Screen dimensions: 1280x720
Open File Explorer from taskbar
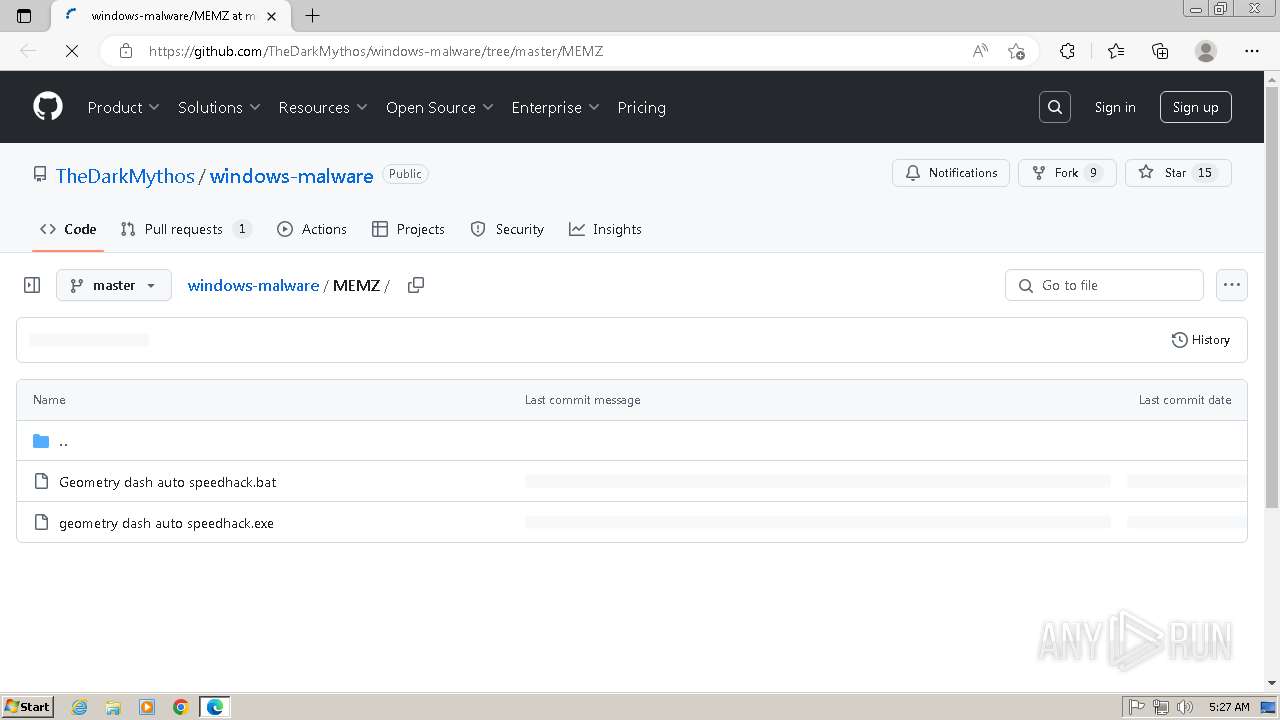click(x=113, y=707)
